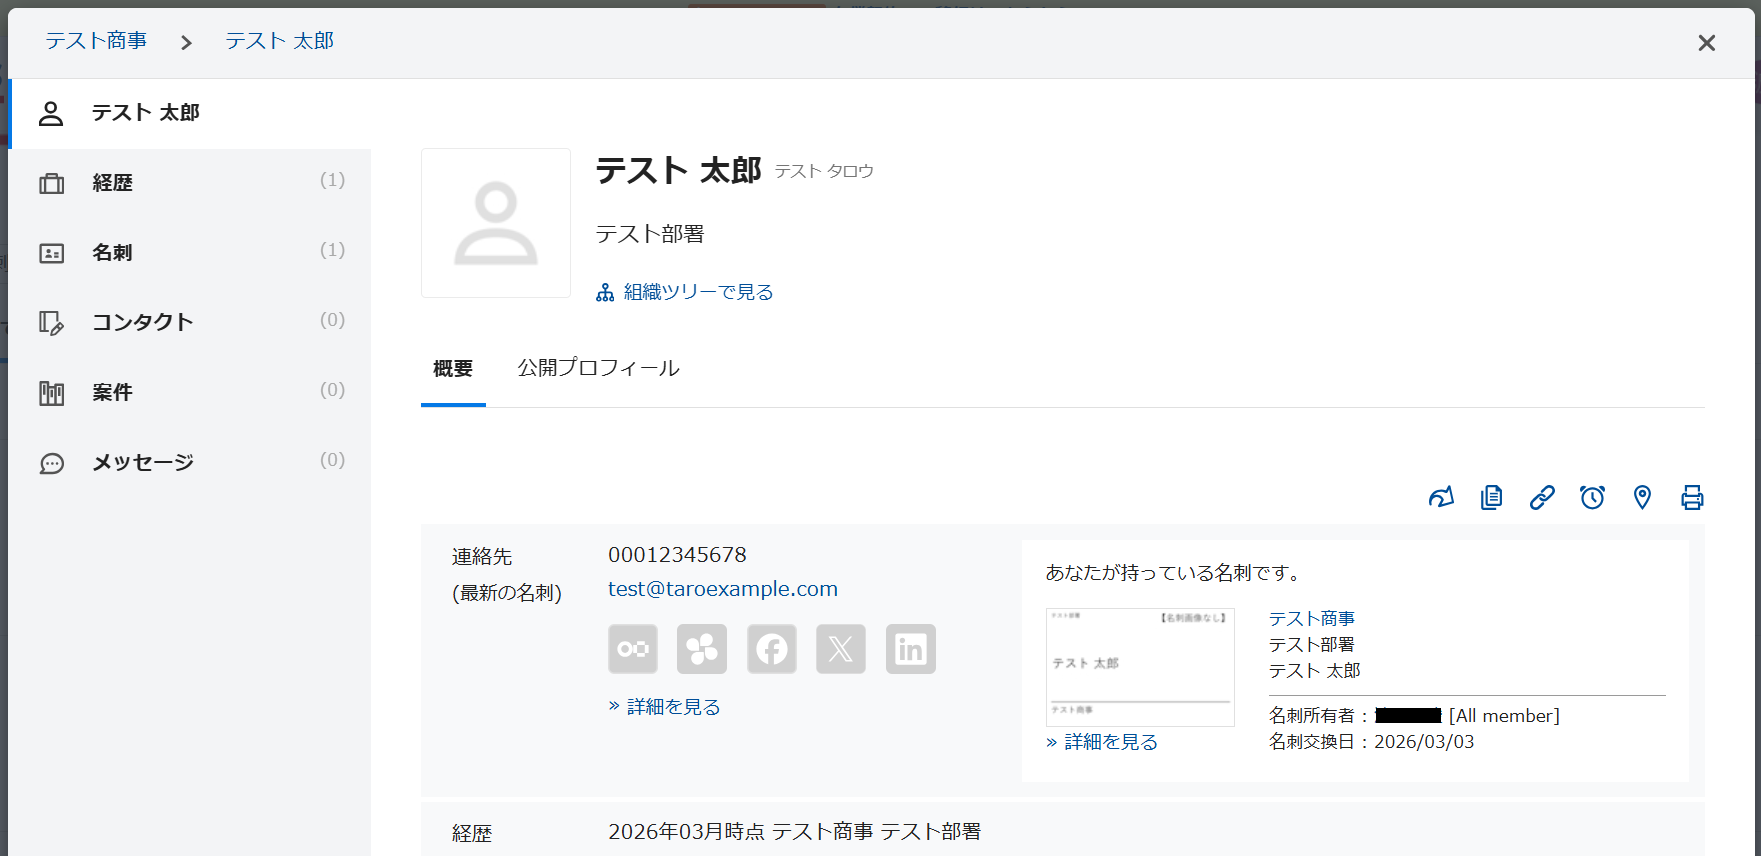
Task: Click the copy document icon
Action: coord(1491,497)
